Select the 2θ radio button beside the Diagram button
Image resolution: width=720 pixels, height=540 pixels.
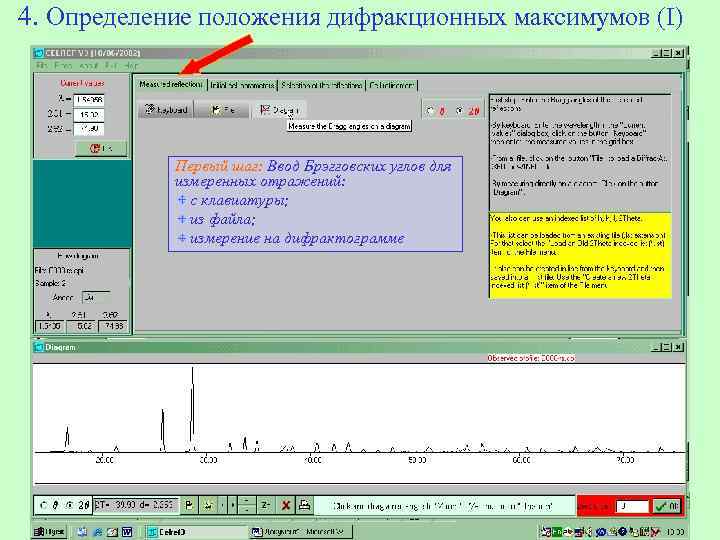pyautogui.click(x=460, y=111)
